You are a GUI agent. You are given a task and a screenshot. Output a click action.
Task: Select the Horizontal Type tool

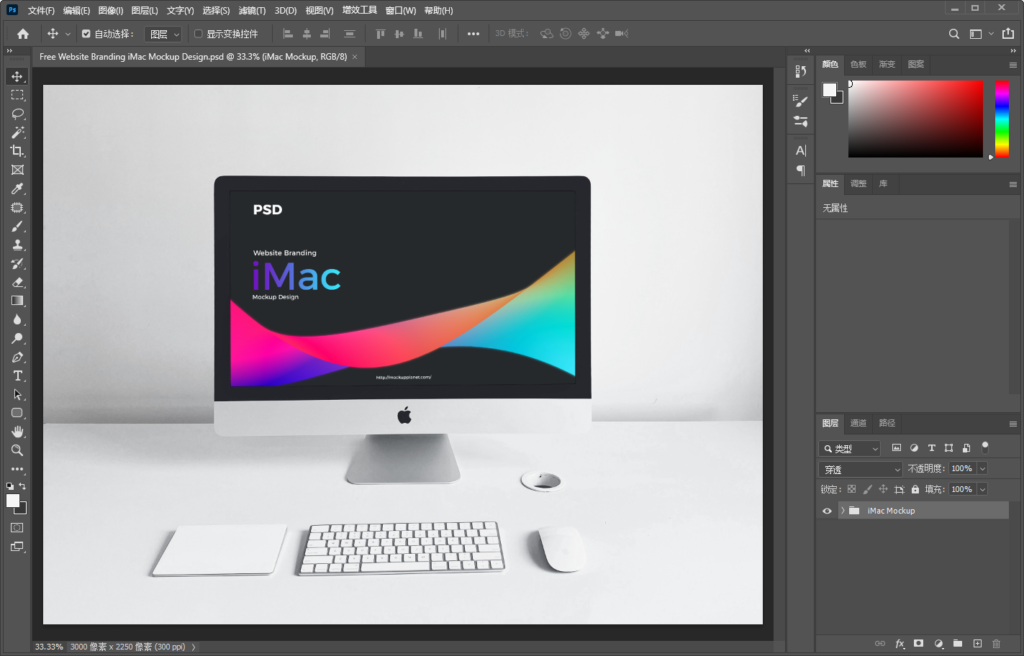(17, 376)
